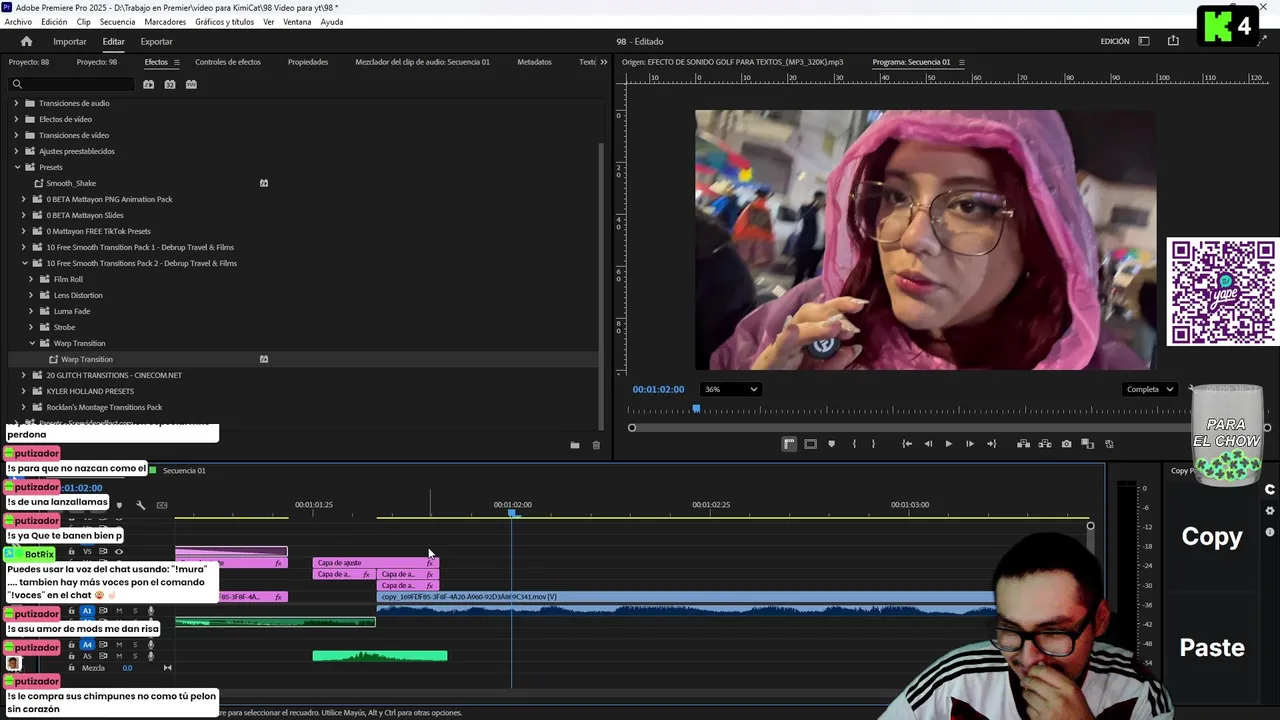Open the Gráficos y títulos menu
This screenshot has height=720, width=1280.
click(x=224, y=22)
